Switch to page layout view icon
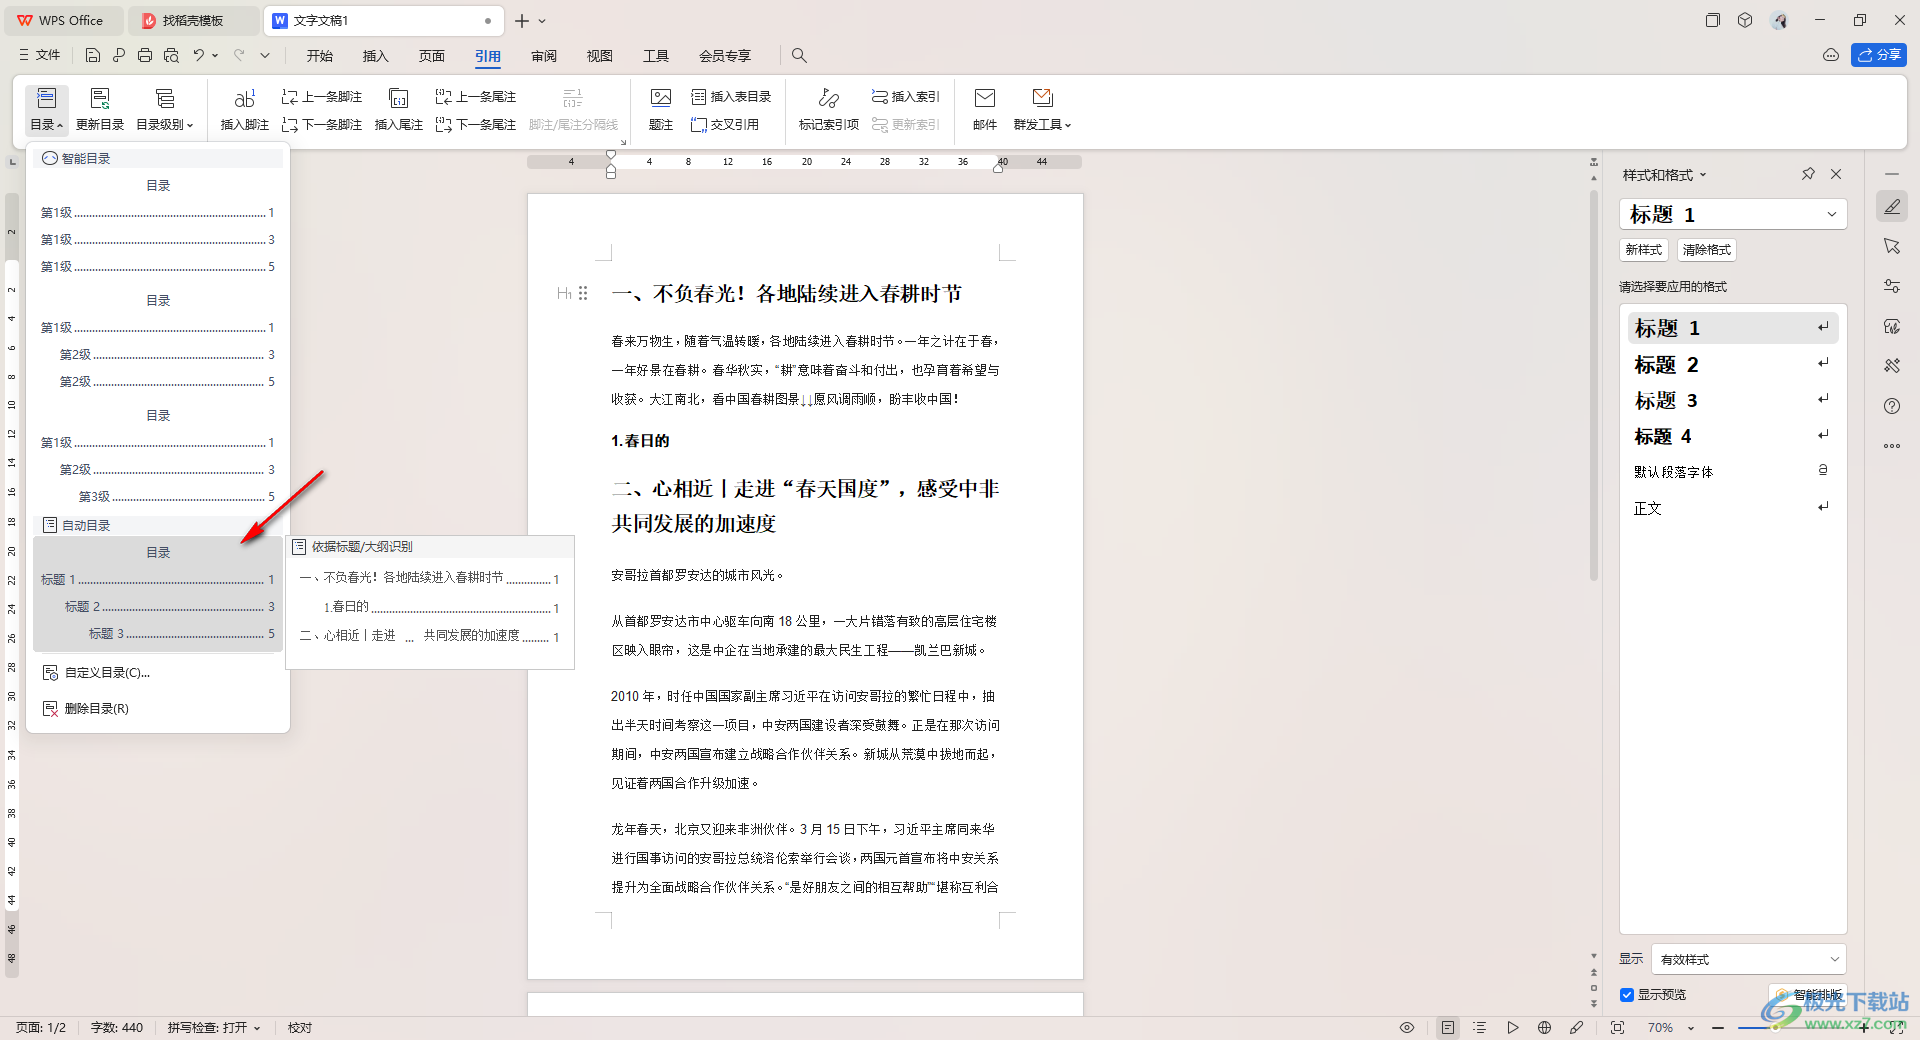 click(1448, 1028)
